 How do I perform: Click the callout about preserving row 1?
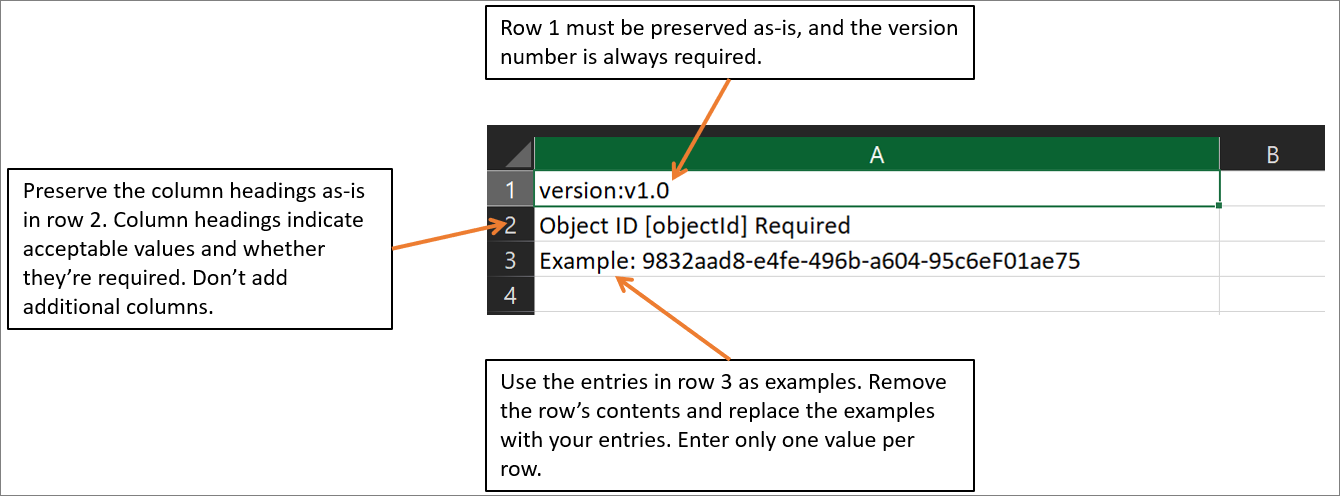point(730,43)
